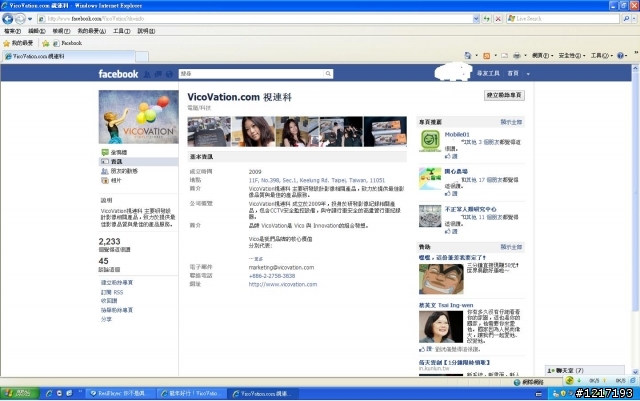Click the Facebook notifications globe icon
This screenshot has height=401, width=640.
(x=169, y=74)
